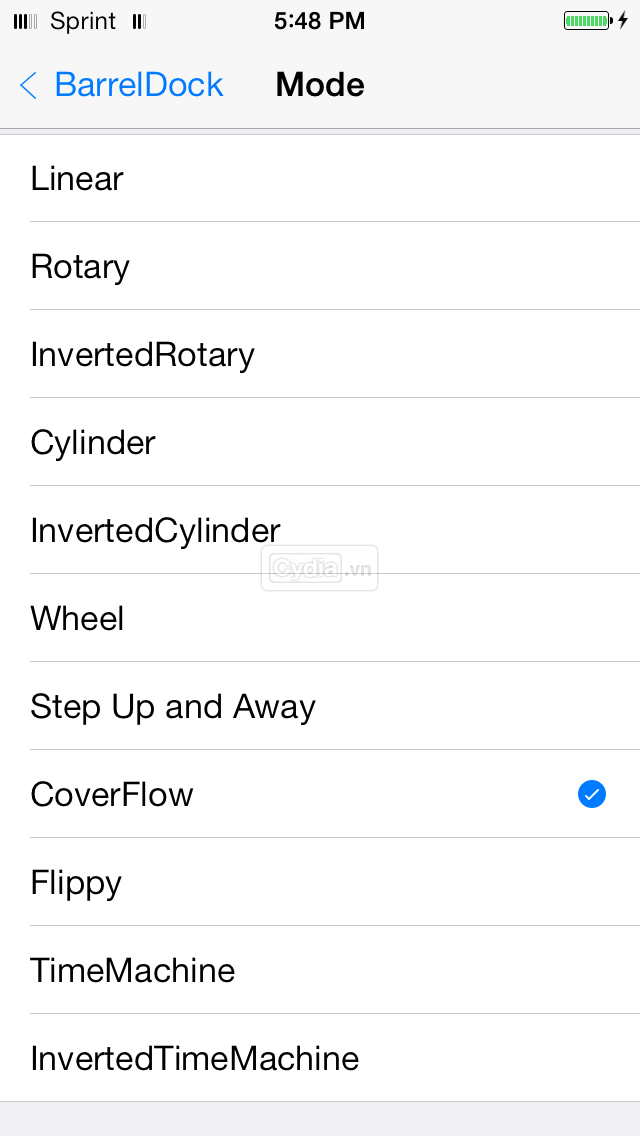Image resolution: width=640 pixels, height=1136 pixels.
Task: Choose InvertedRotary mode
Action: click(320, 354)
